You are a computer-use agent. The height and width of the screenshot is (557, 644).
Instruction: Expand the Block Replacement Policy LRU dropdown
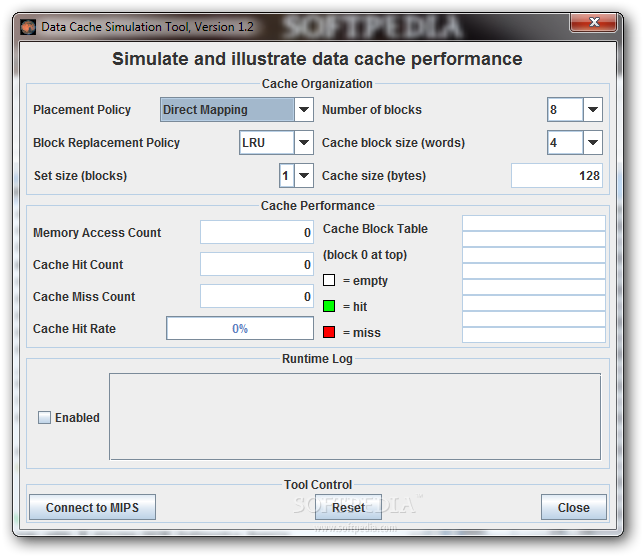304,143
